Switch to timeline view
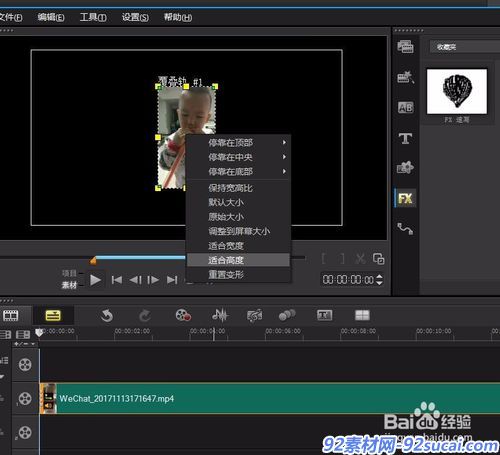 point(53,315)
